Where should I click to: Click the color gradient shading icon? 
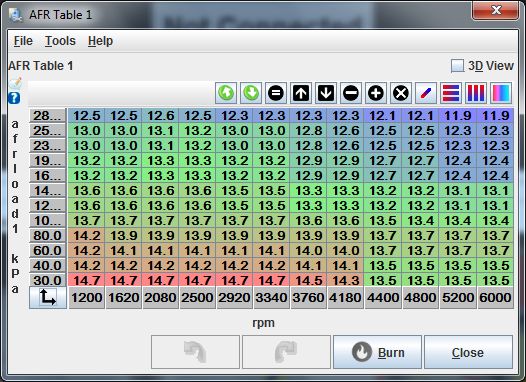(x=501, y=93)
